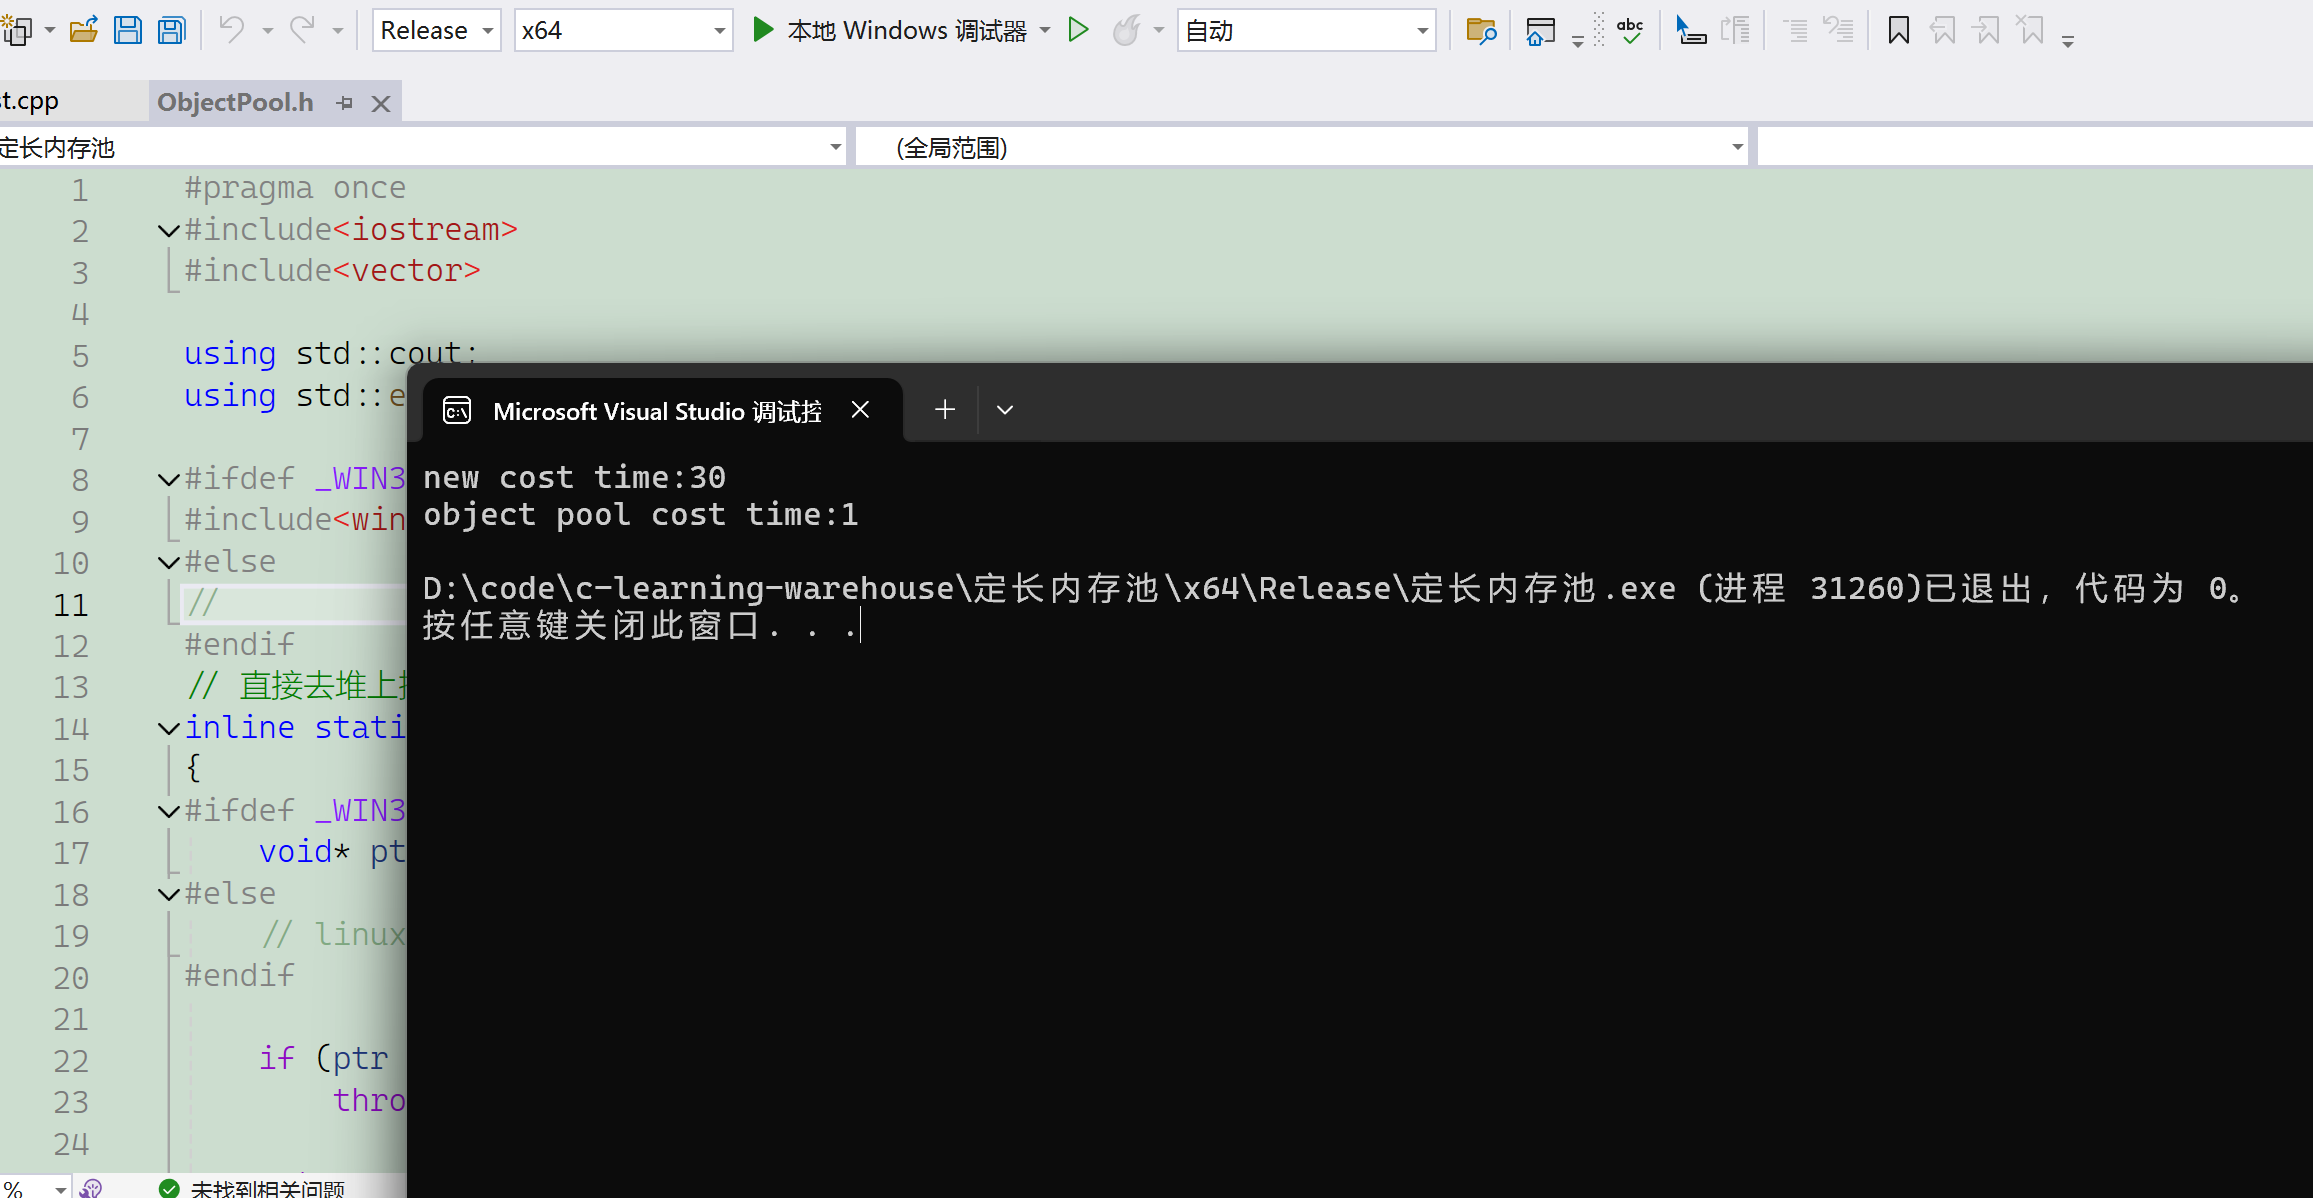Toggle a bookmark on the current line

[x=1898, y=31]
